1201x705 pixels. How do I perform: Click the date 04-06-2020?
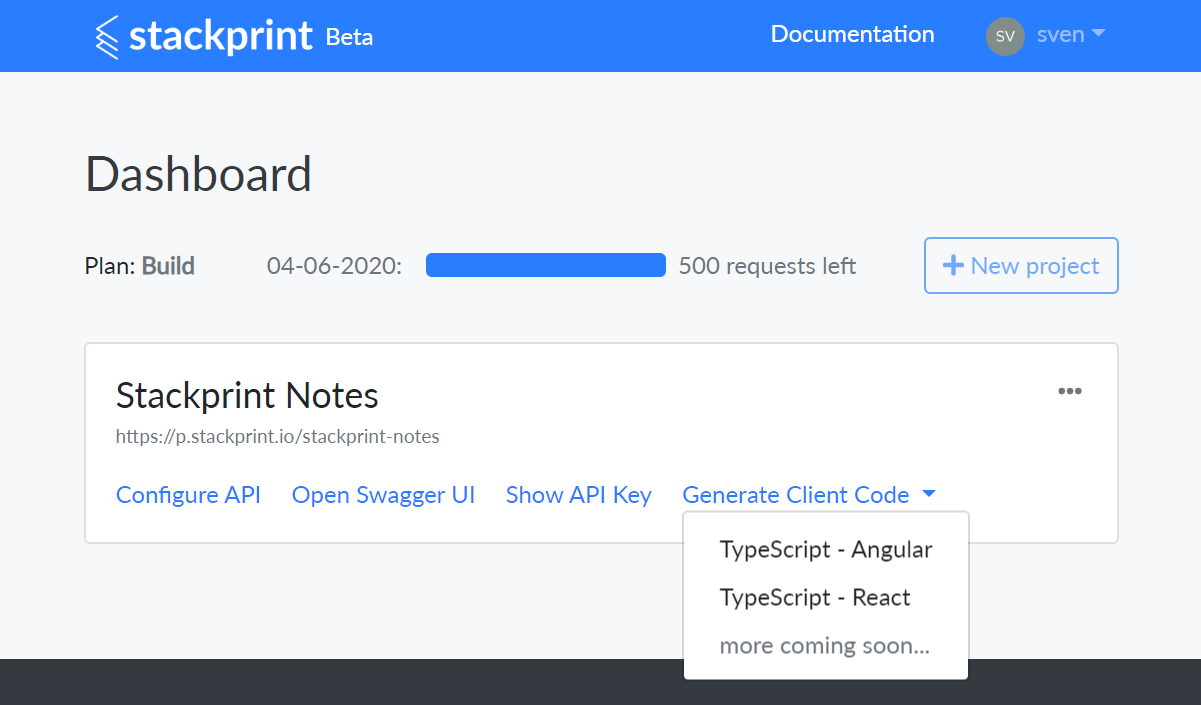334,266
